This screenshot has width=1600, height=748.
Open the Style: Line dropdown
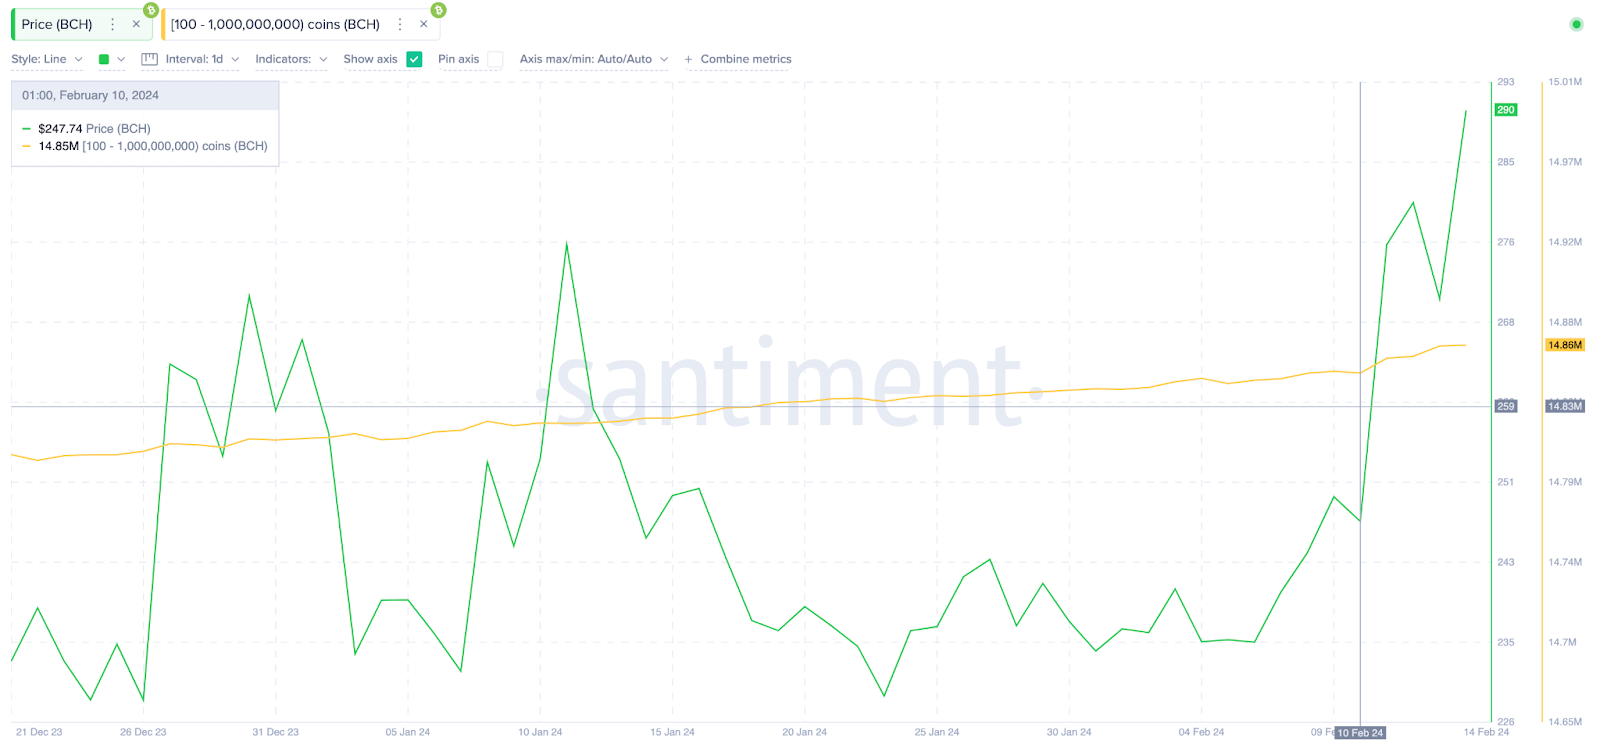coord(47,59)
